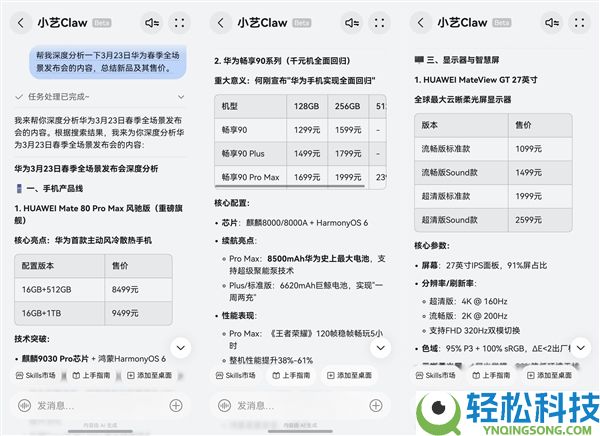Select the 超清版标准款 row label
The image size is (600, 436).
(461, 196)
